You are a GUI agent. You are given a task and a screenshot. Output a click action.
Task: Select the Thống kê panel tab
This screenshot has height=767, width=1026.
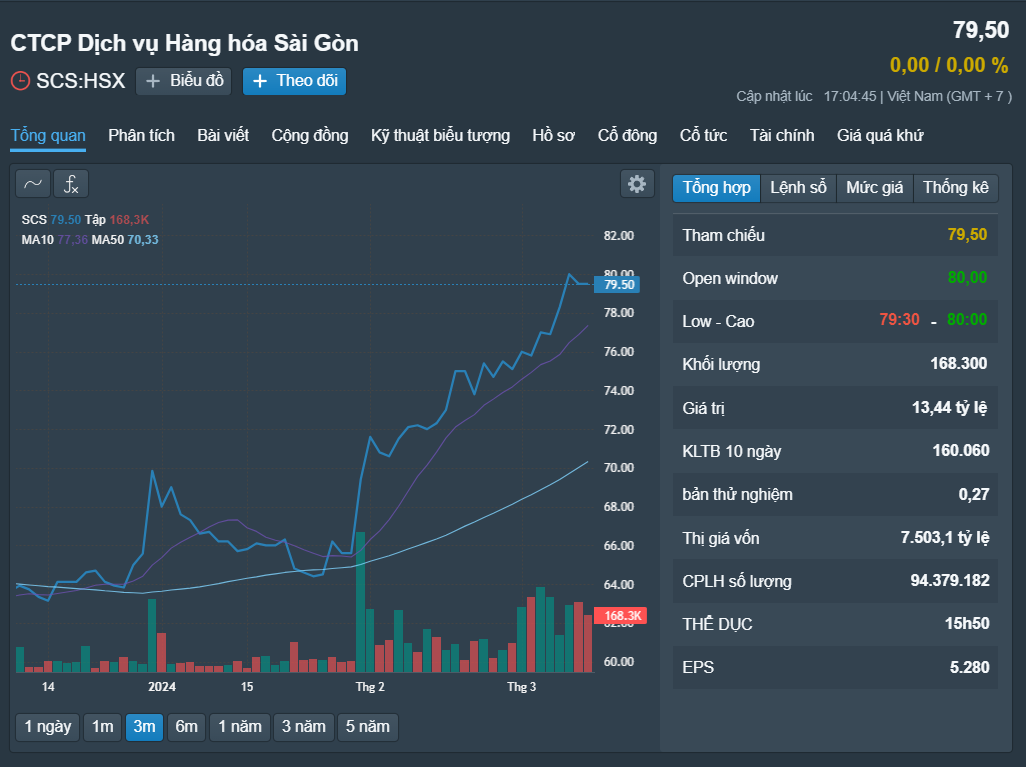click(x=955, y=188)
